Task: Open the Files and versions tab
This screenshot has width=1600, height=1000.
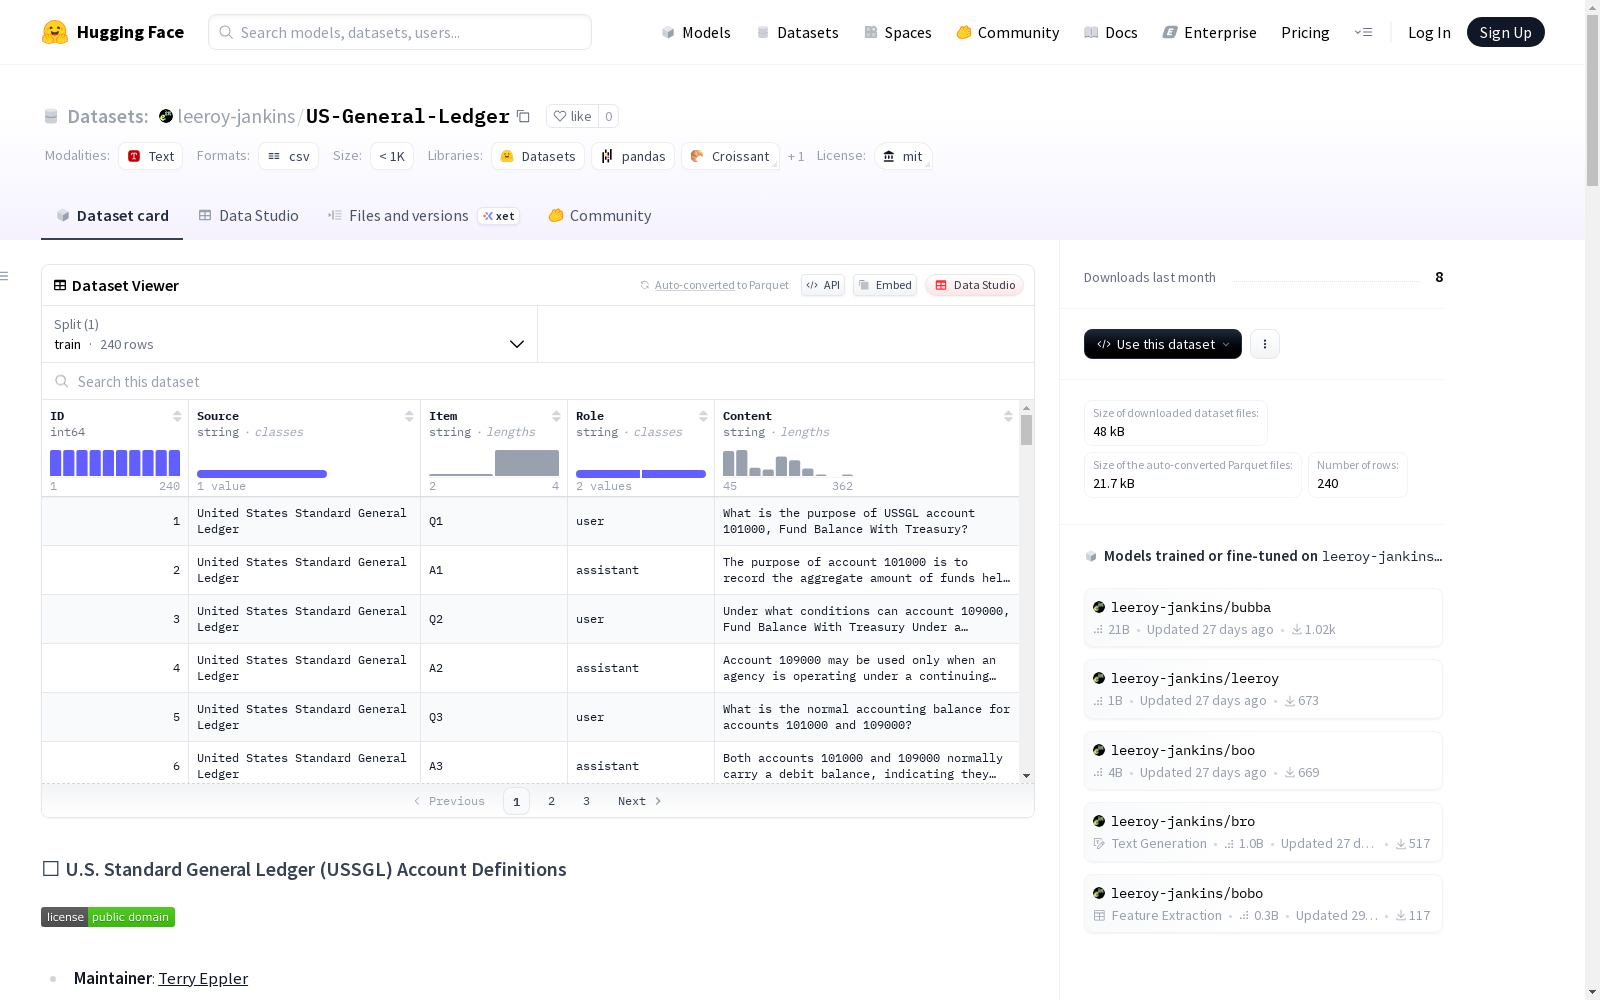Action: click(423, 216)
